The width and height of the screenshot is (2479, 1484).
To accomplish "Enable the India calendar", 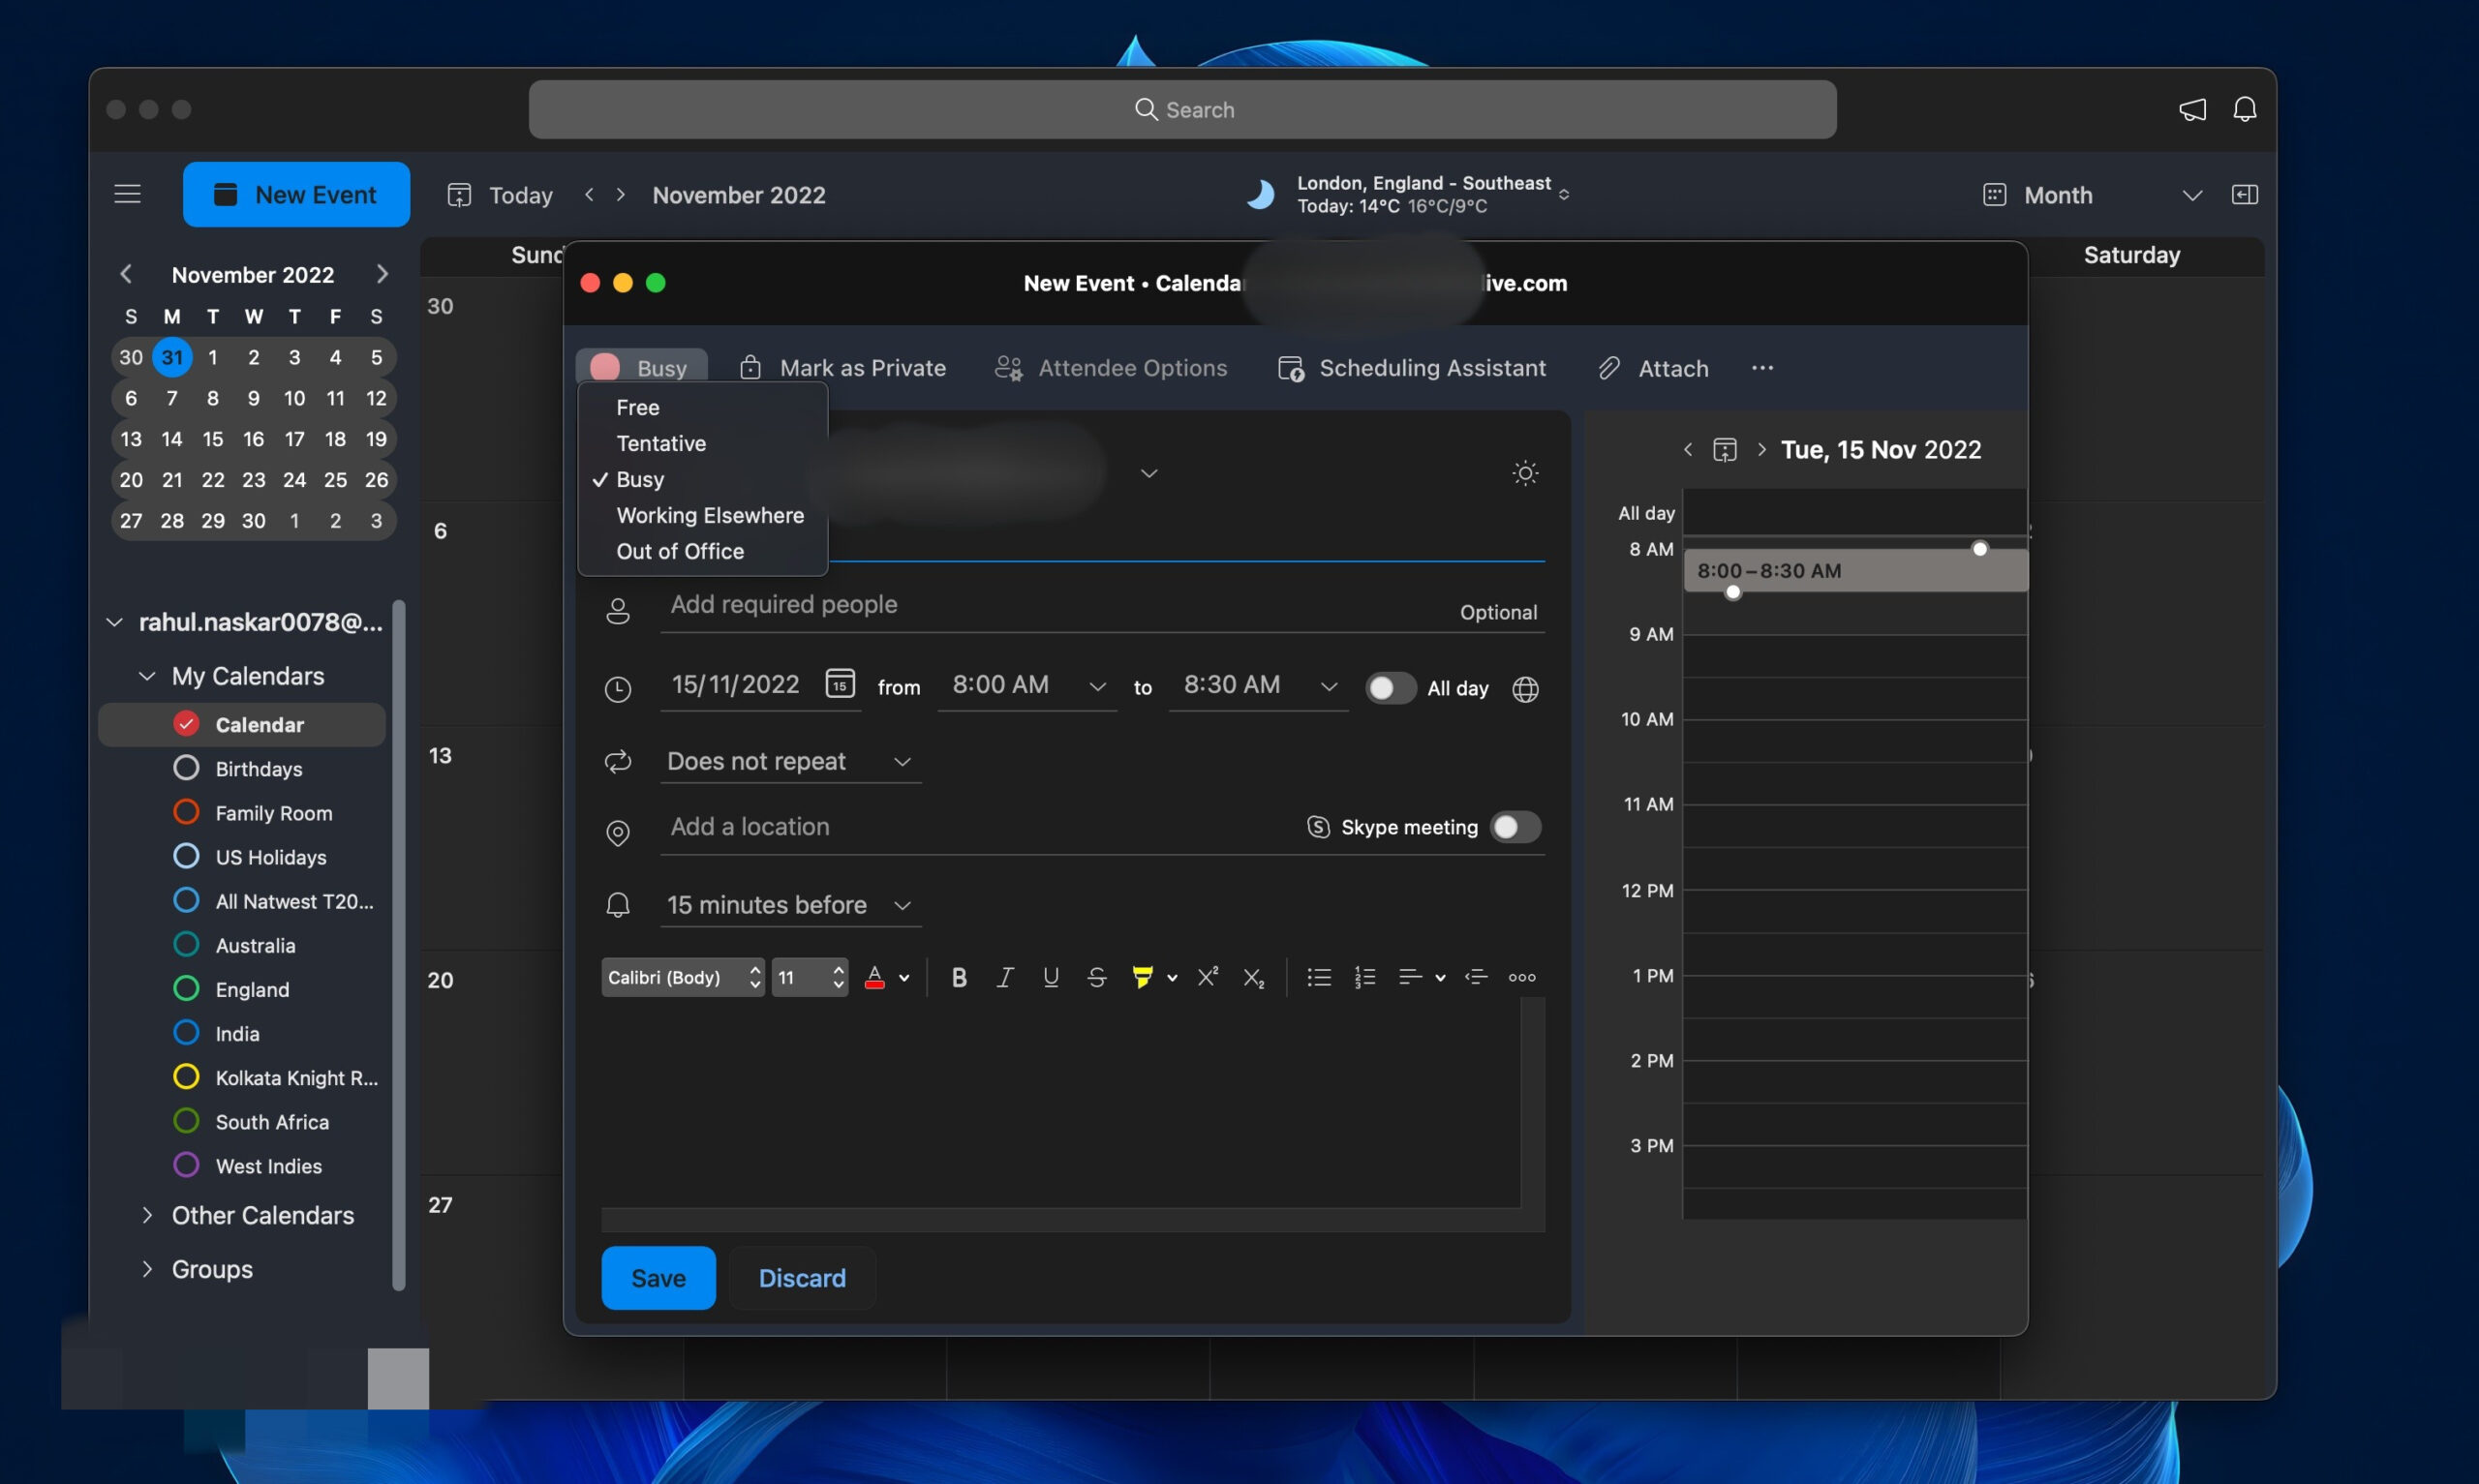I will click(186, 1032).
